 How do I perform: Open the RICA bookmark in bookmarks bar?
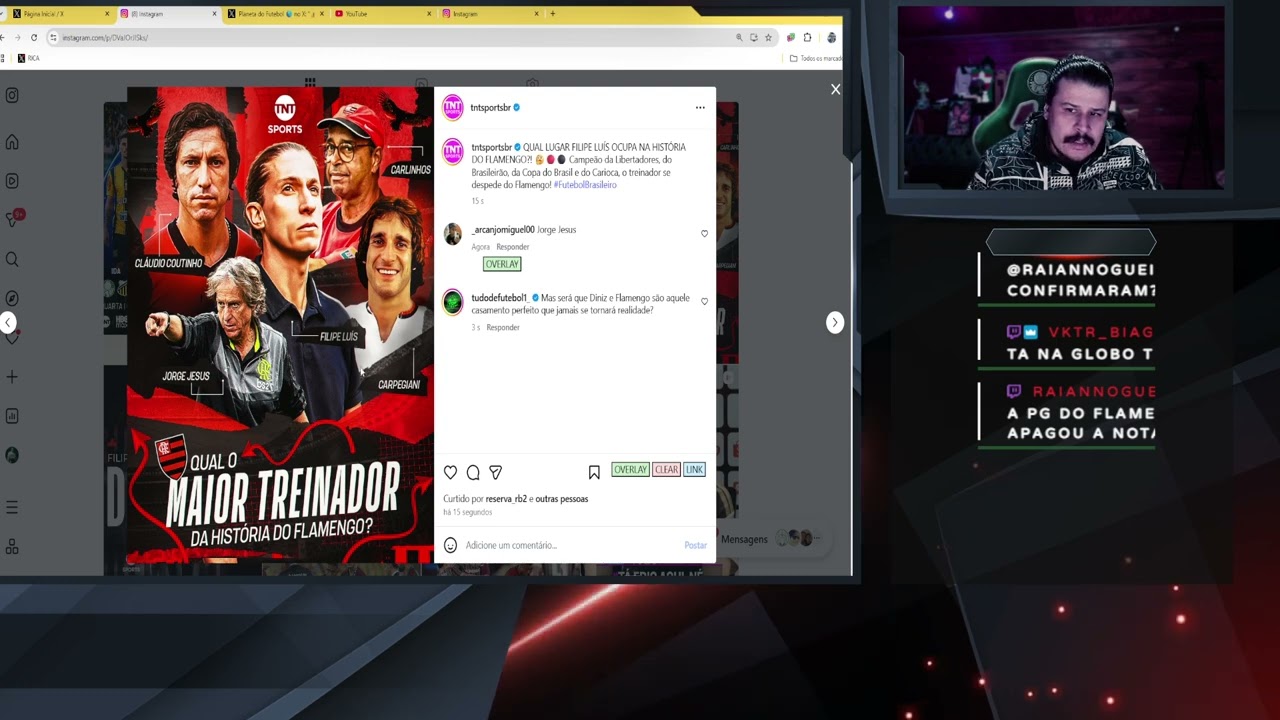[28, 58]
